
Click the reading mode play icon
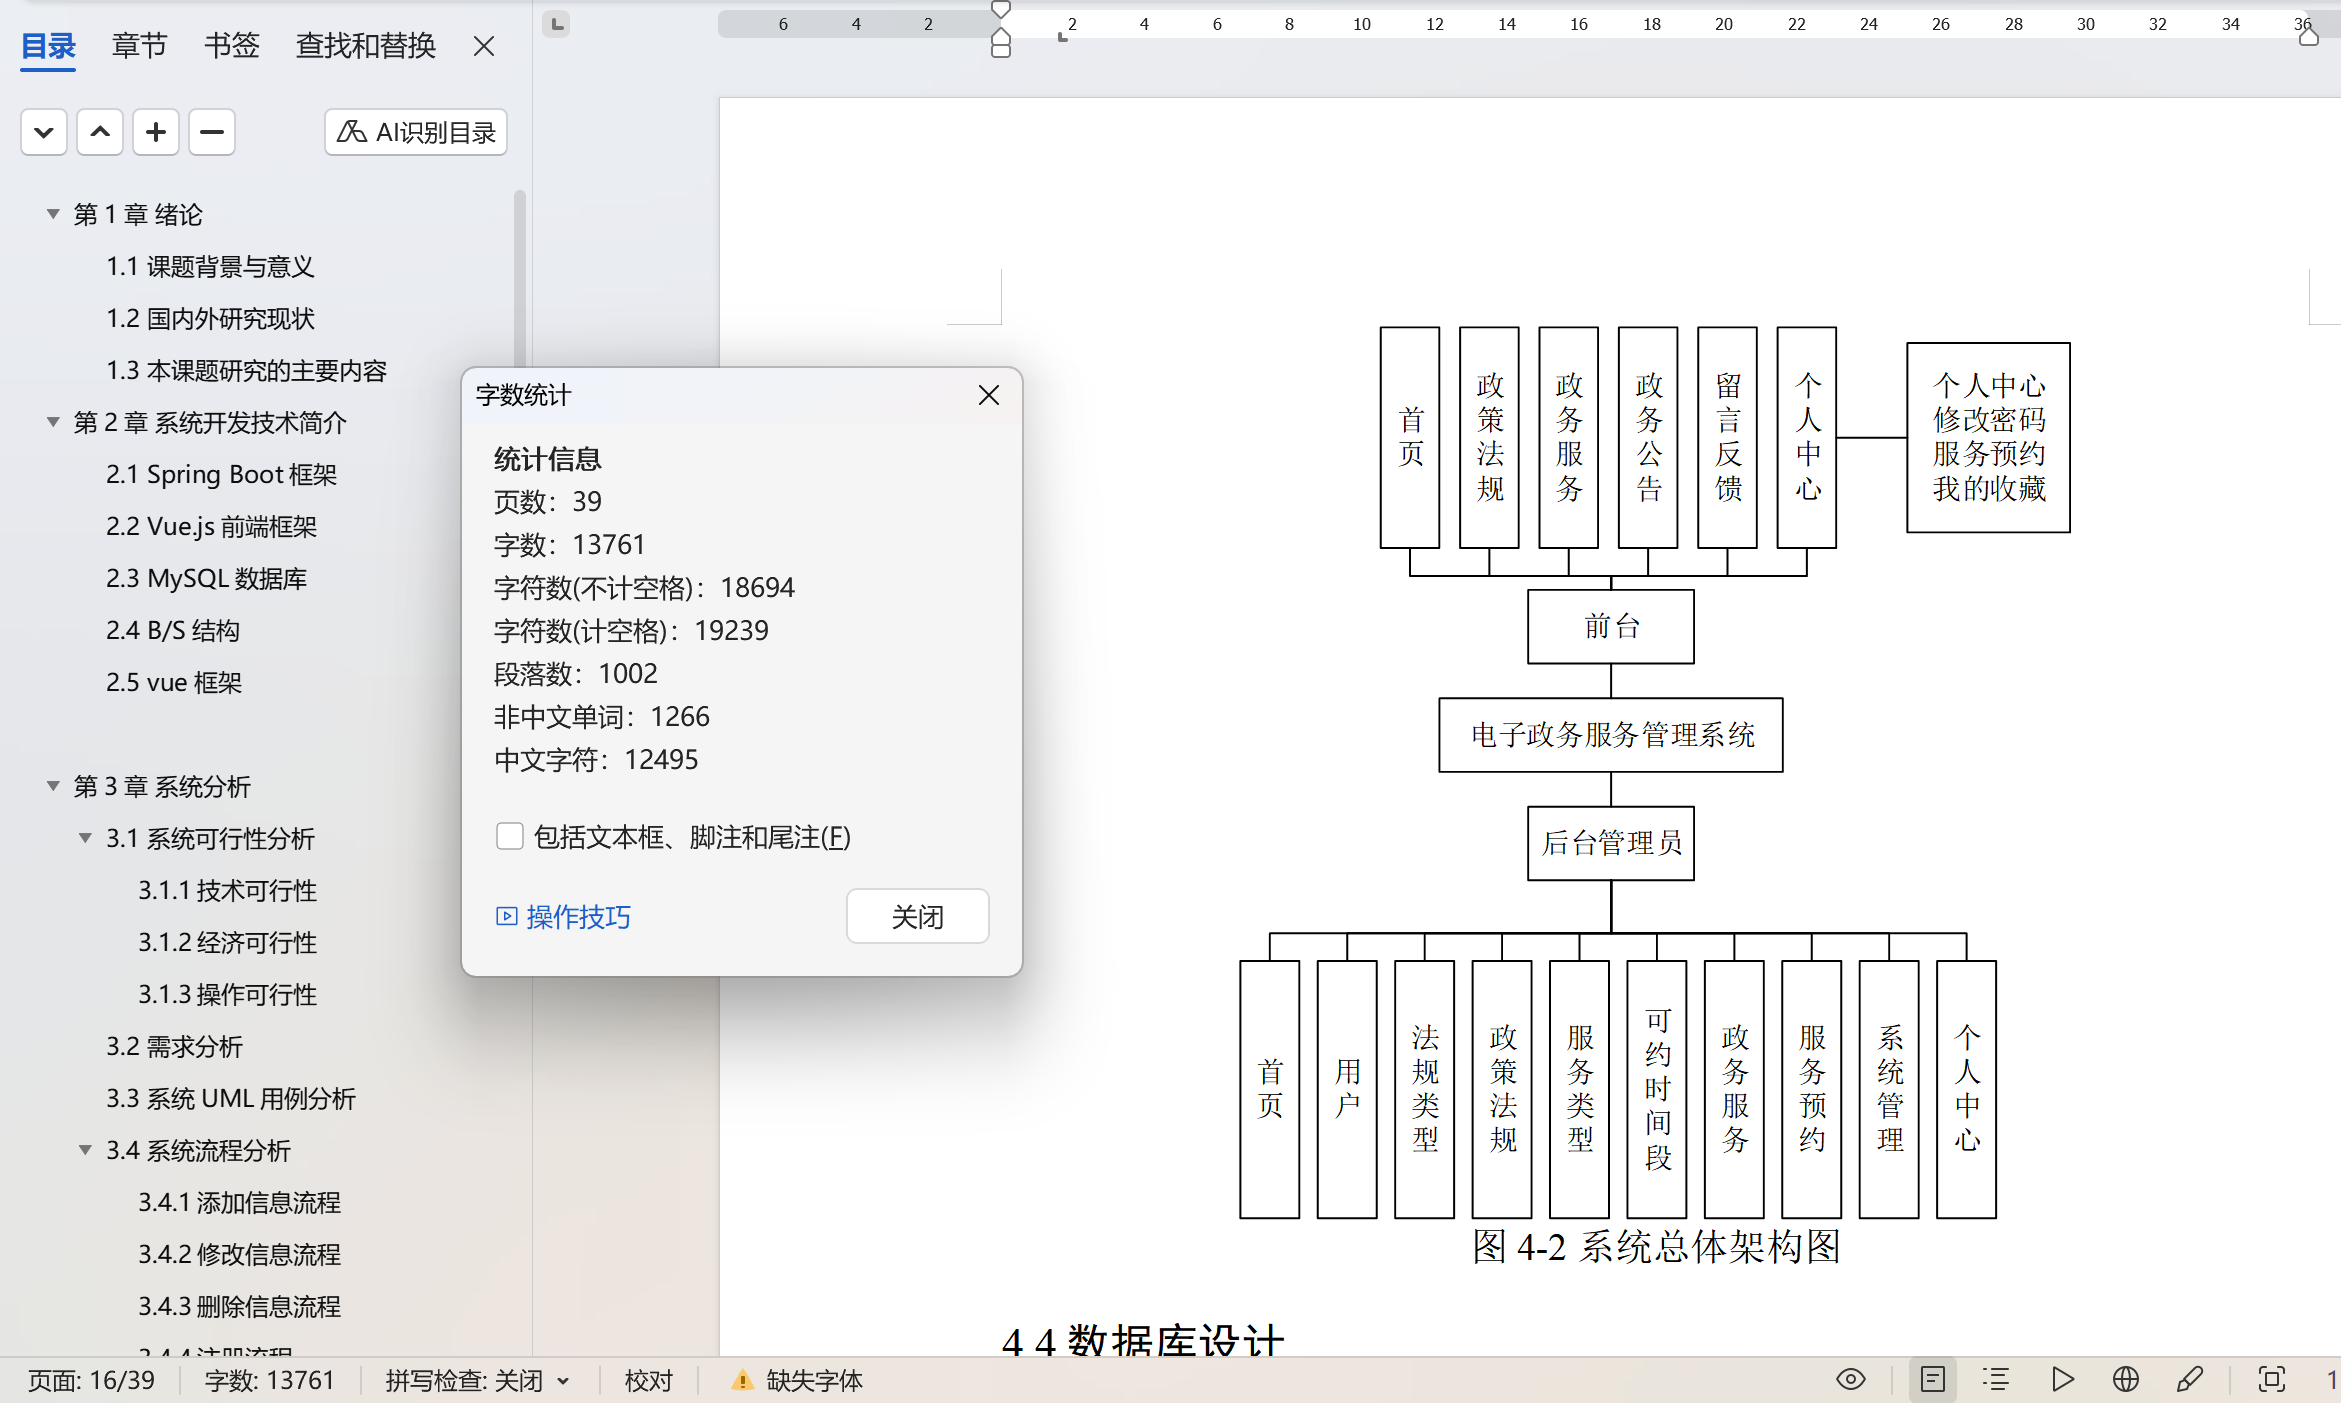pyautogui.click(x=2061, y=1380)
